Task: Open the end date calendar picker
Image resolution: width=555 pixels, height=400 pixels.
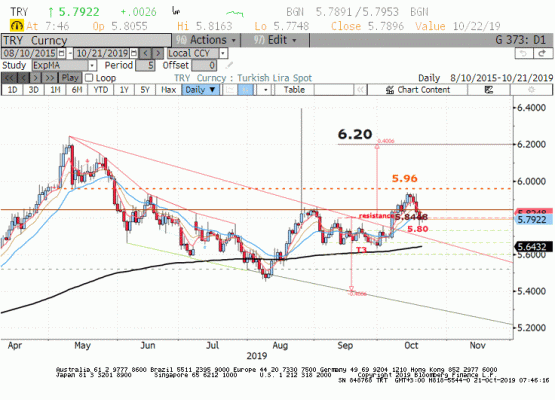Action: [x=134, y=53]
